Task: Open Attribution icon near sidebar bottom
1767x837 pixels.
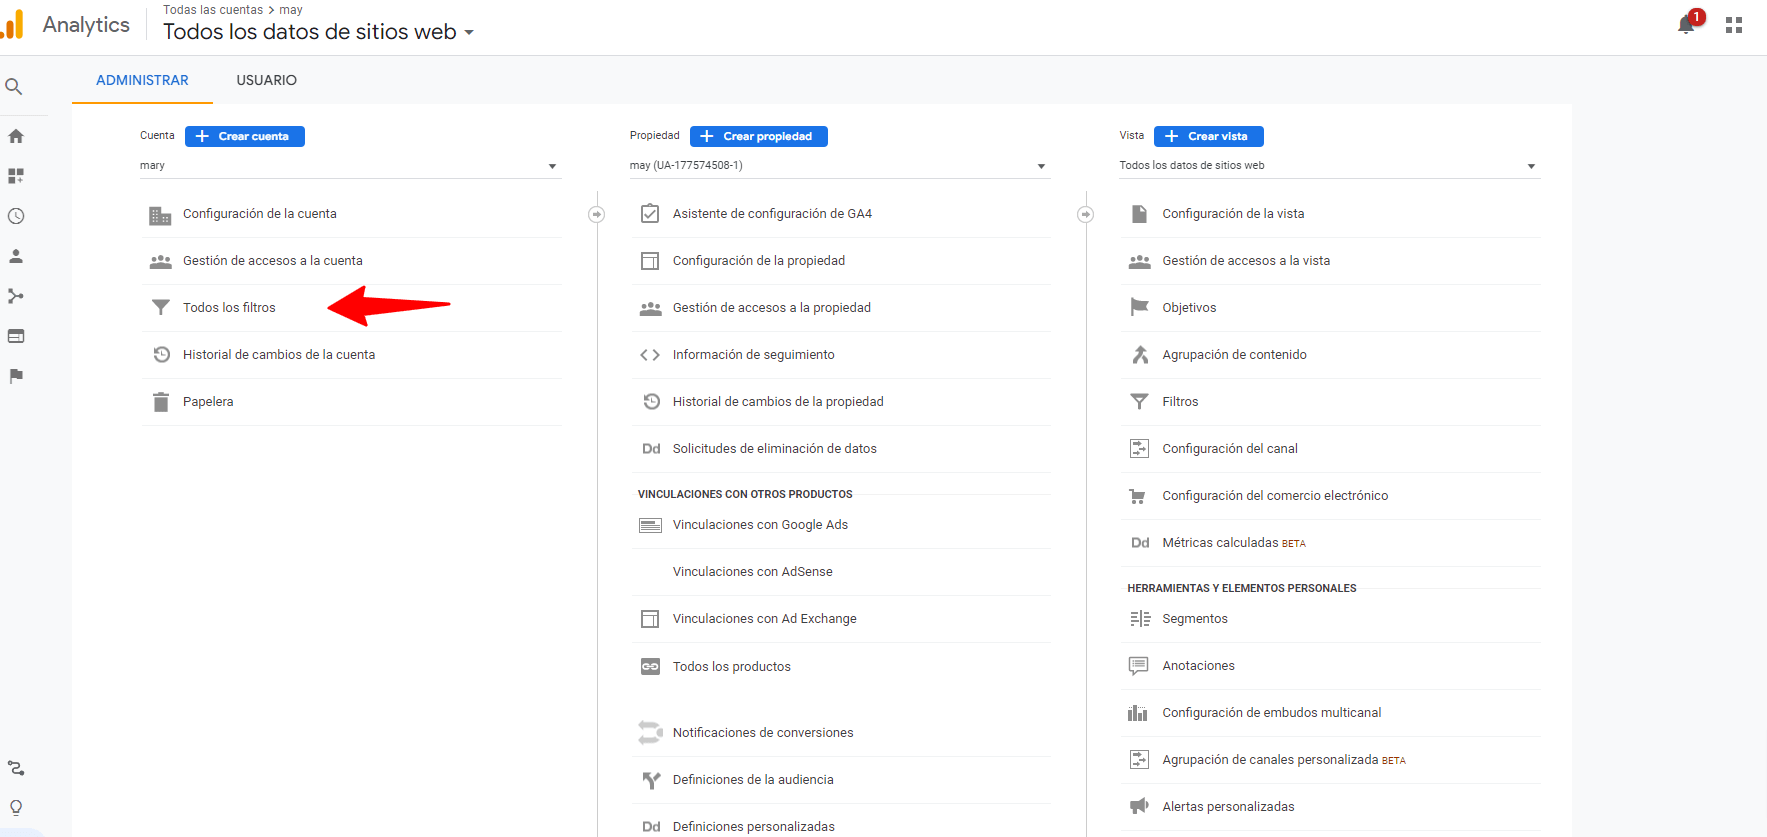Action: [x=16, y=768]
